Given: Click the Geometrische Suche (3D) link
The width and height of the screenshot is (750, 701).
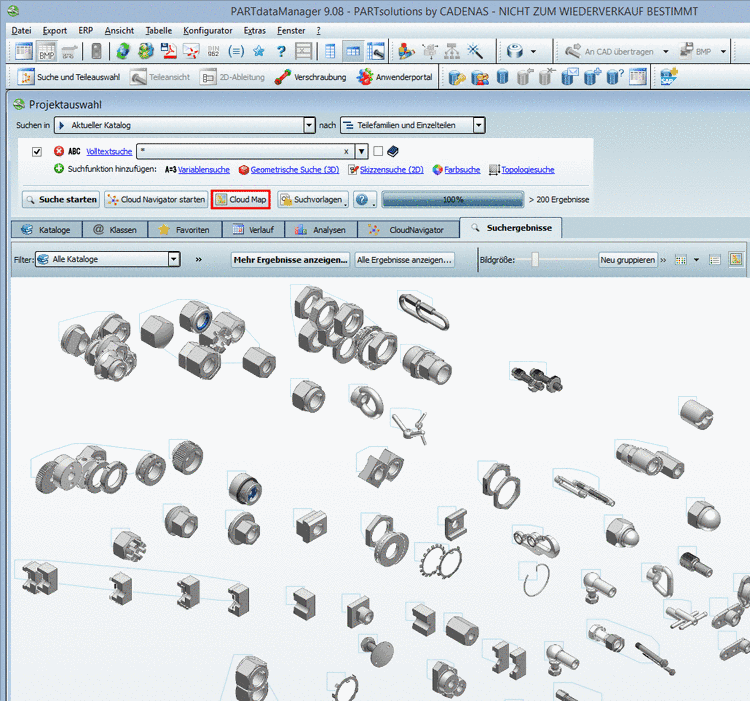Looking at the screenshot, I should pyautogui.click(x=295, y=170).
